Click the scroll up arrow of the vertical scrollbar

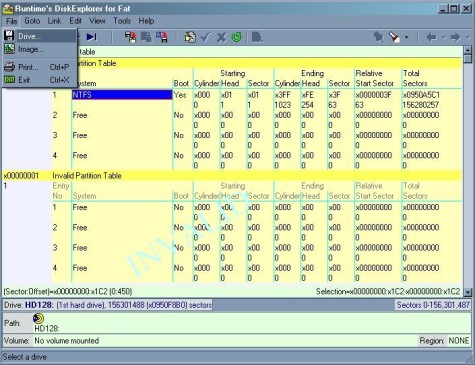pos(468,50)
